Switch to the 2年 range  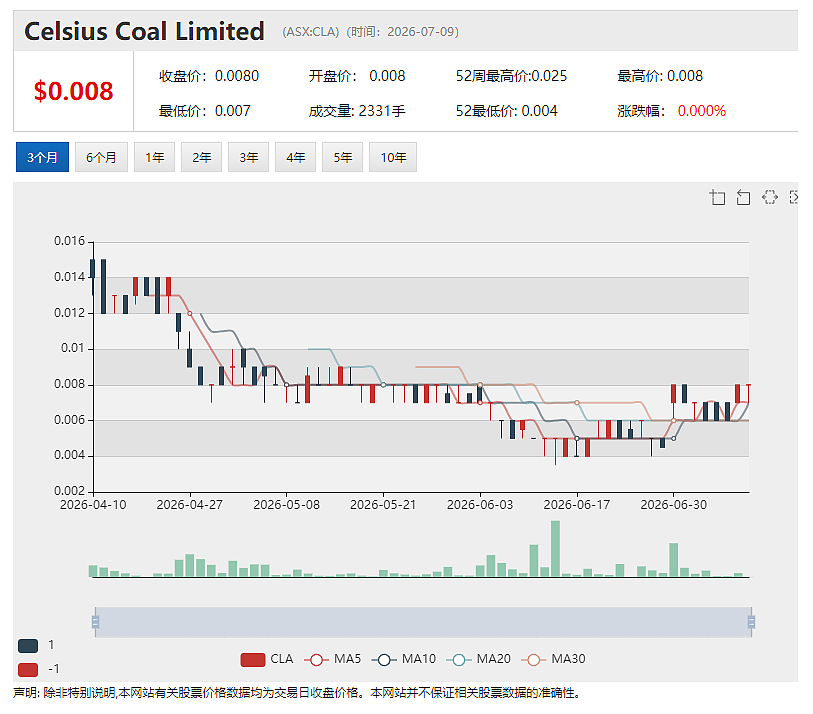pos(201,157)
